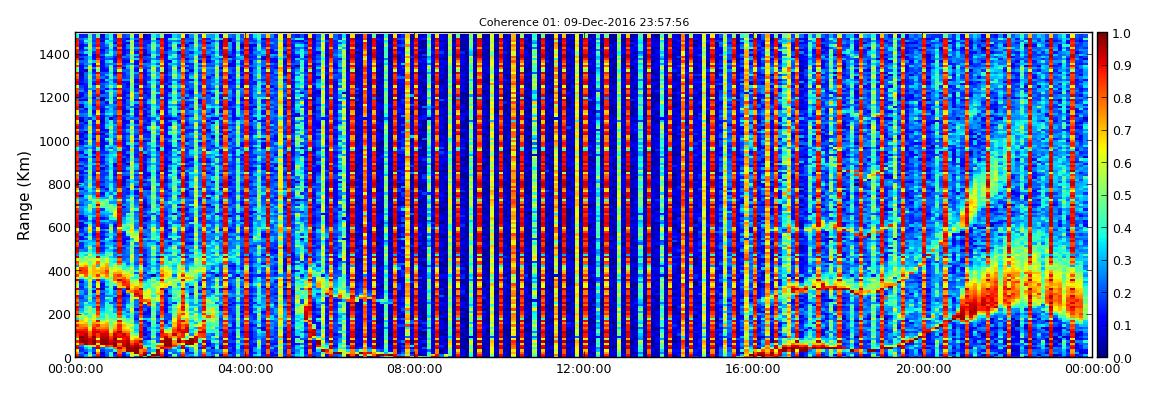Click the 800 range tick label

[59, 184]
